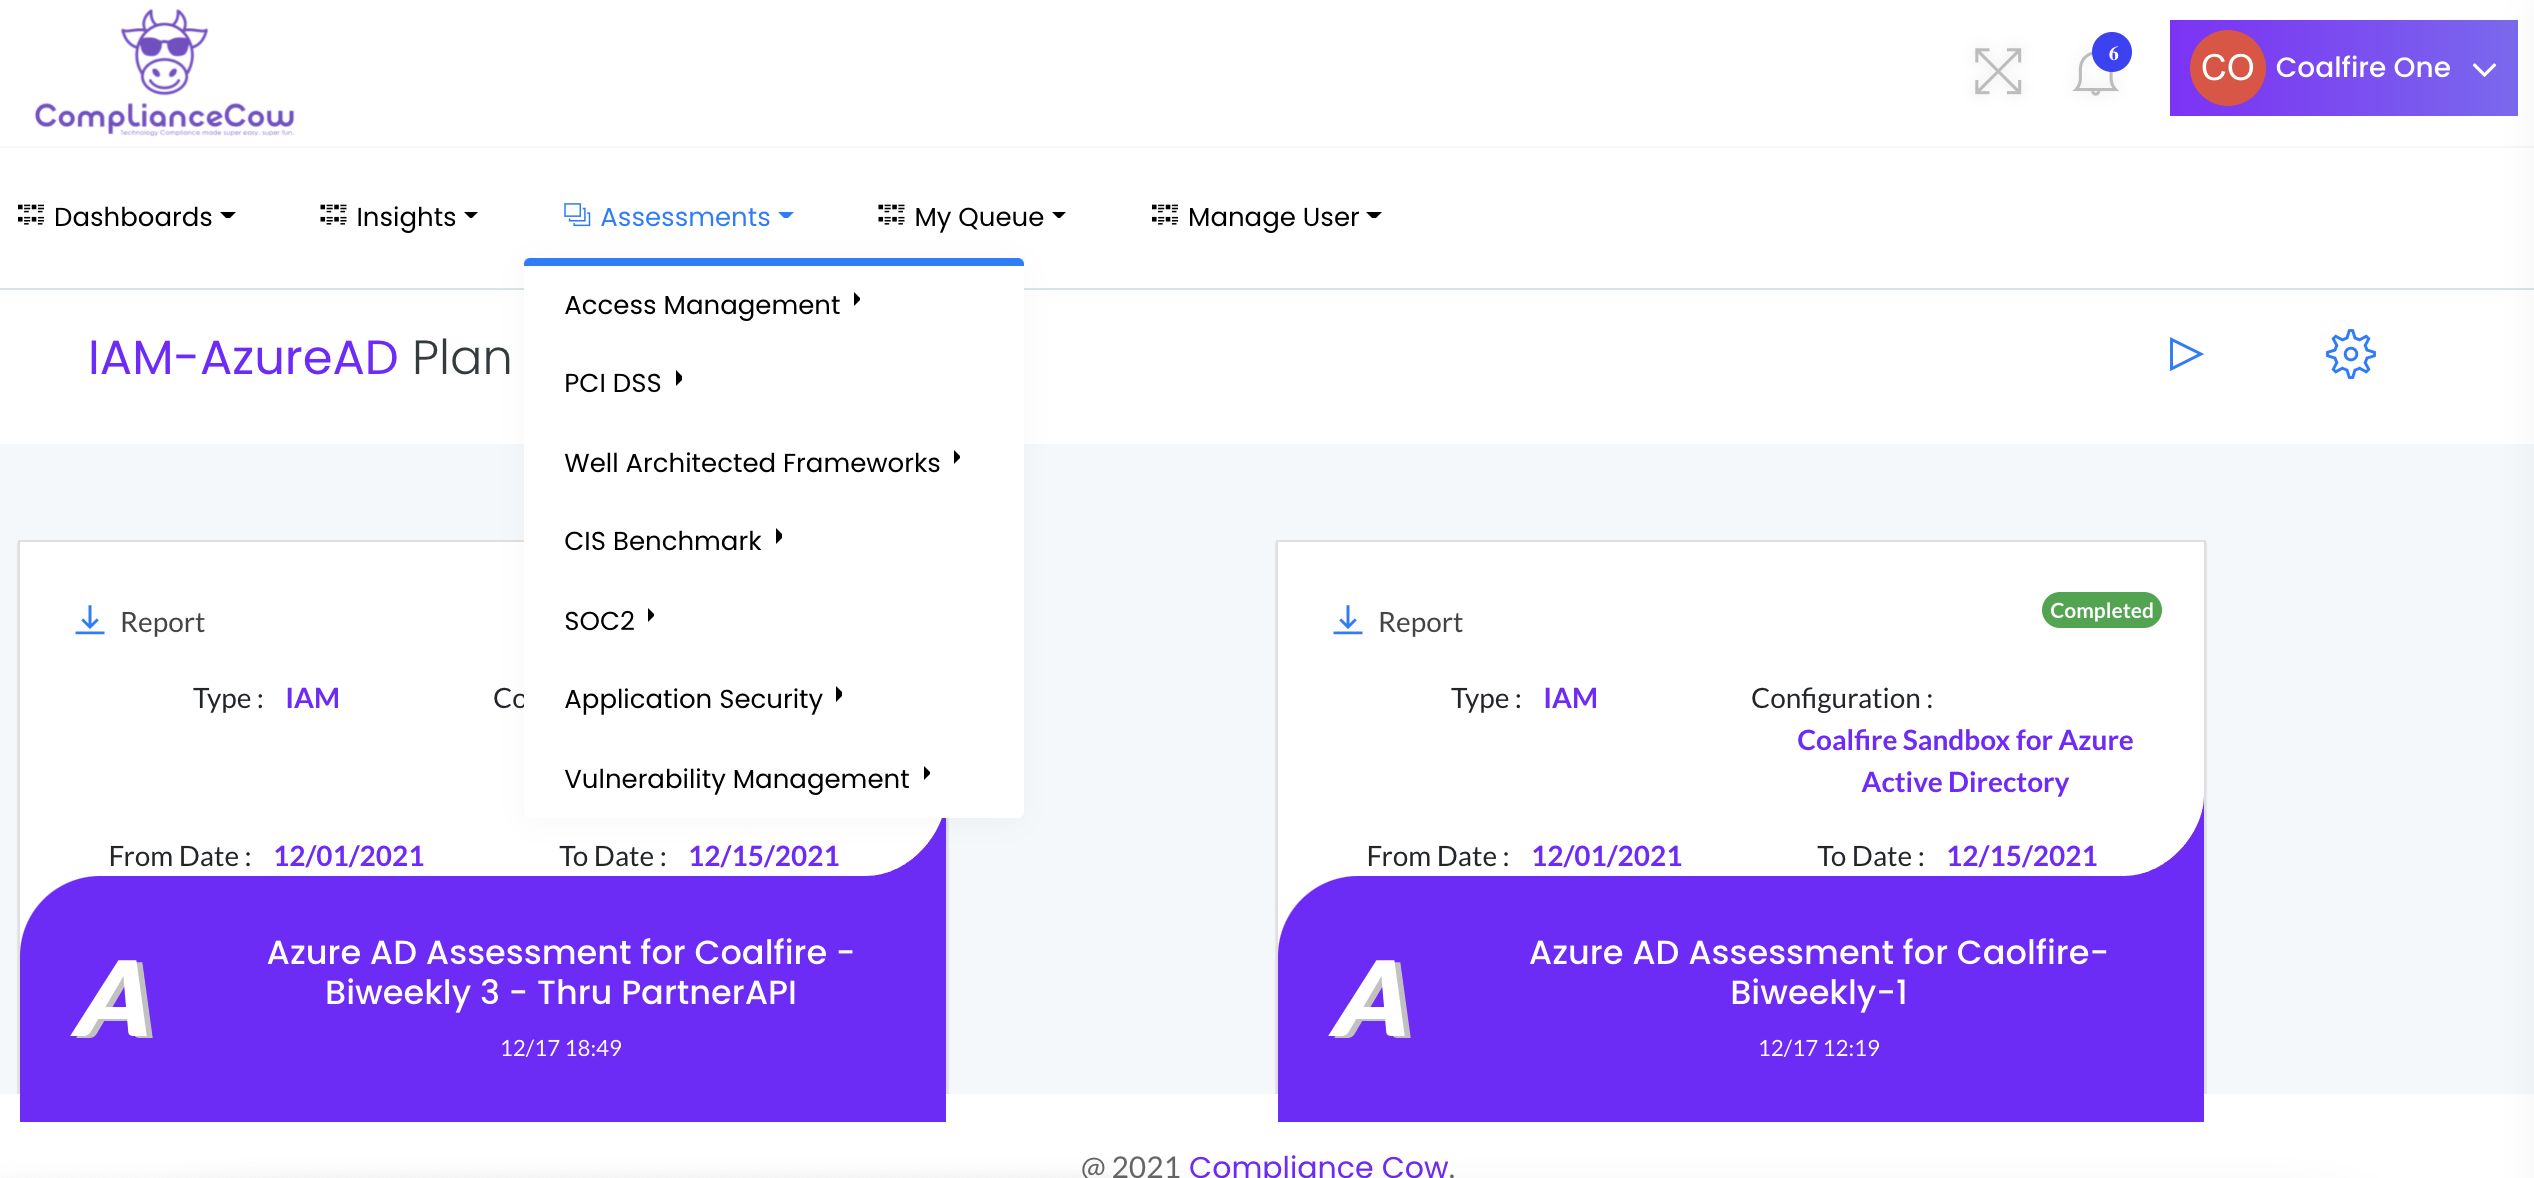Expand Well Architected Frameworks submenu
This screenshot has width=2534, height=1178.
752,463
